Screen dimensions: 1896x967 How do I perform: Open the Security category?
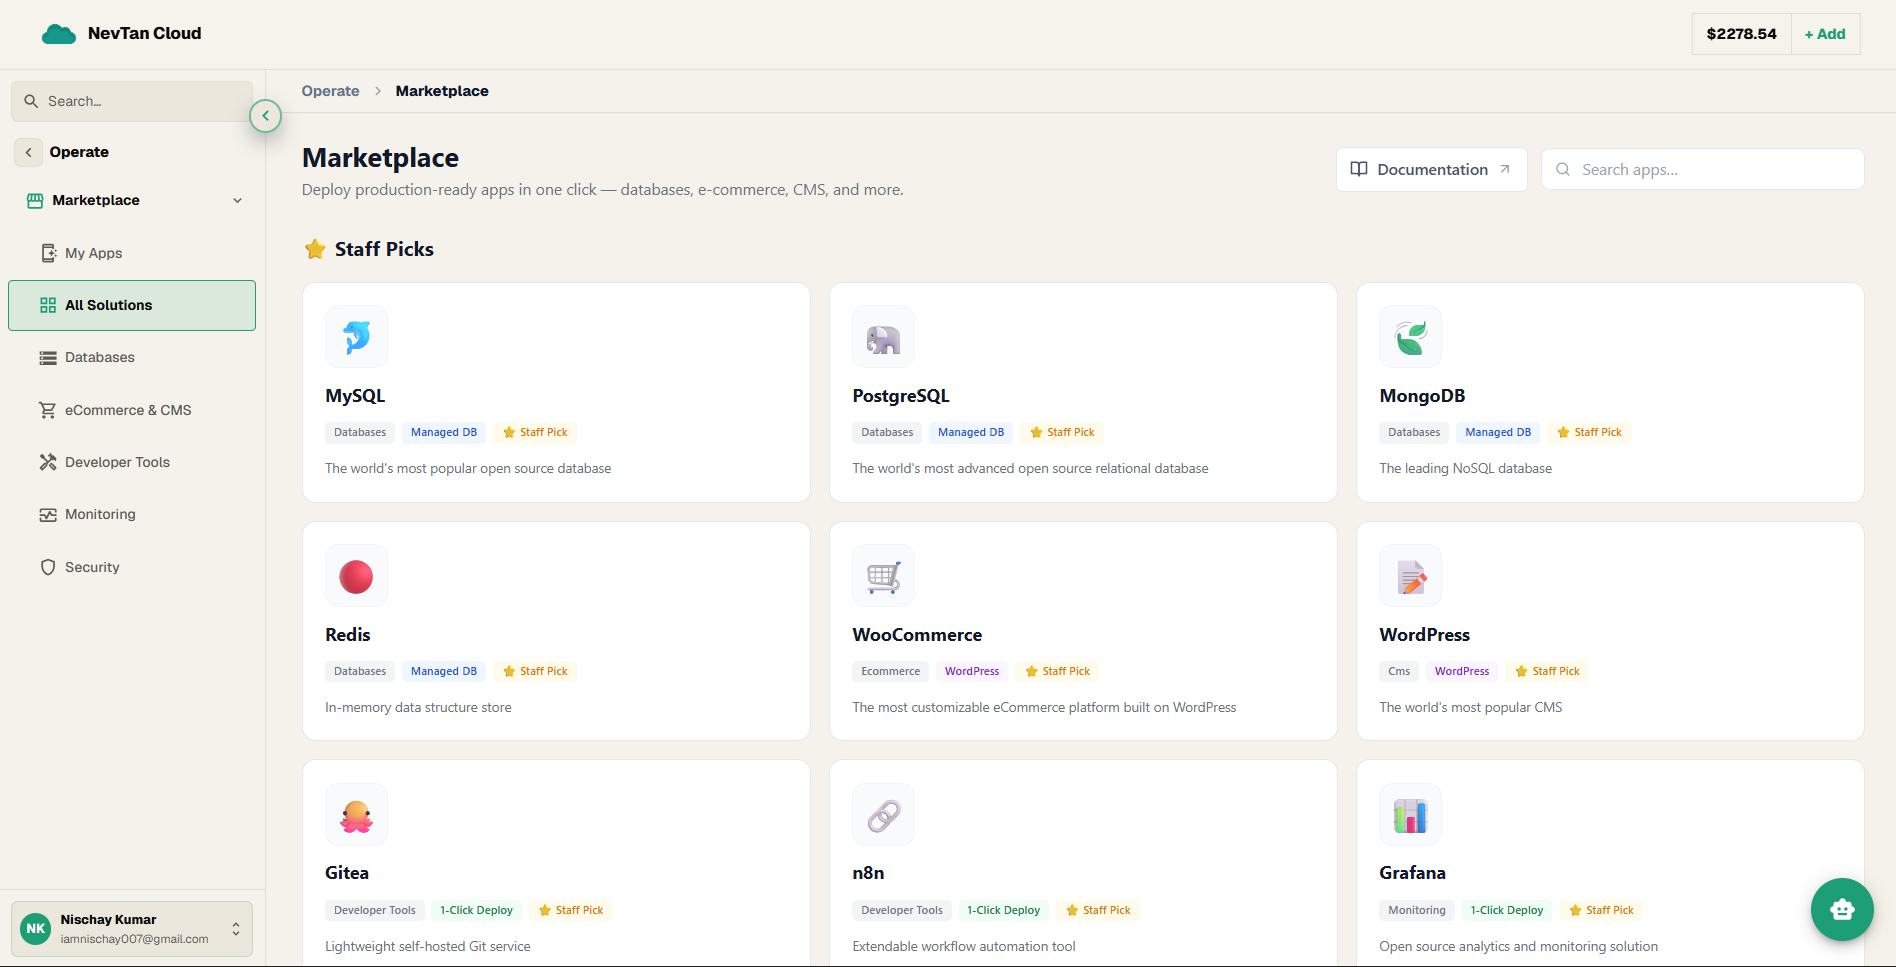[x=132, y=567]
